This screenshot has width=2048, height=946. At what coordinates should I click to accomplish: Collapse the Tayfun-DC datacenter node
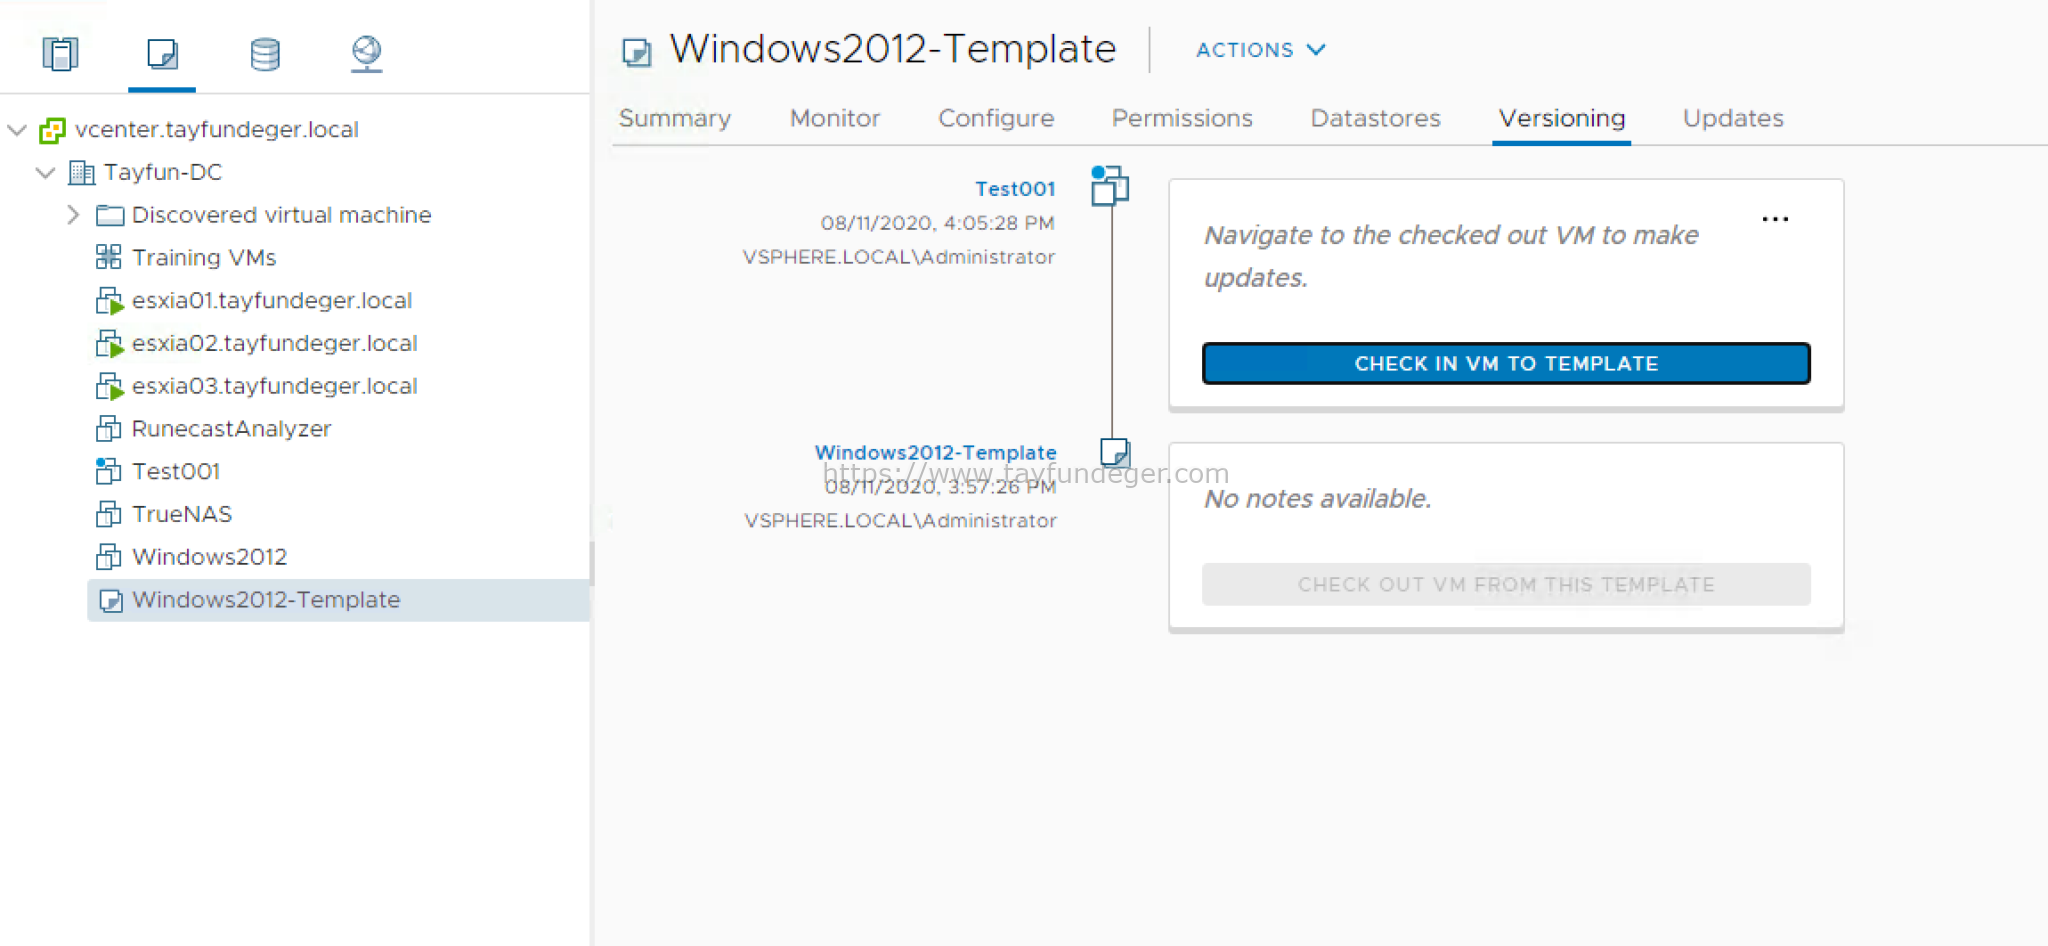45,172
